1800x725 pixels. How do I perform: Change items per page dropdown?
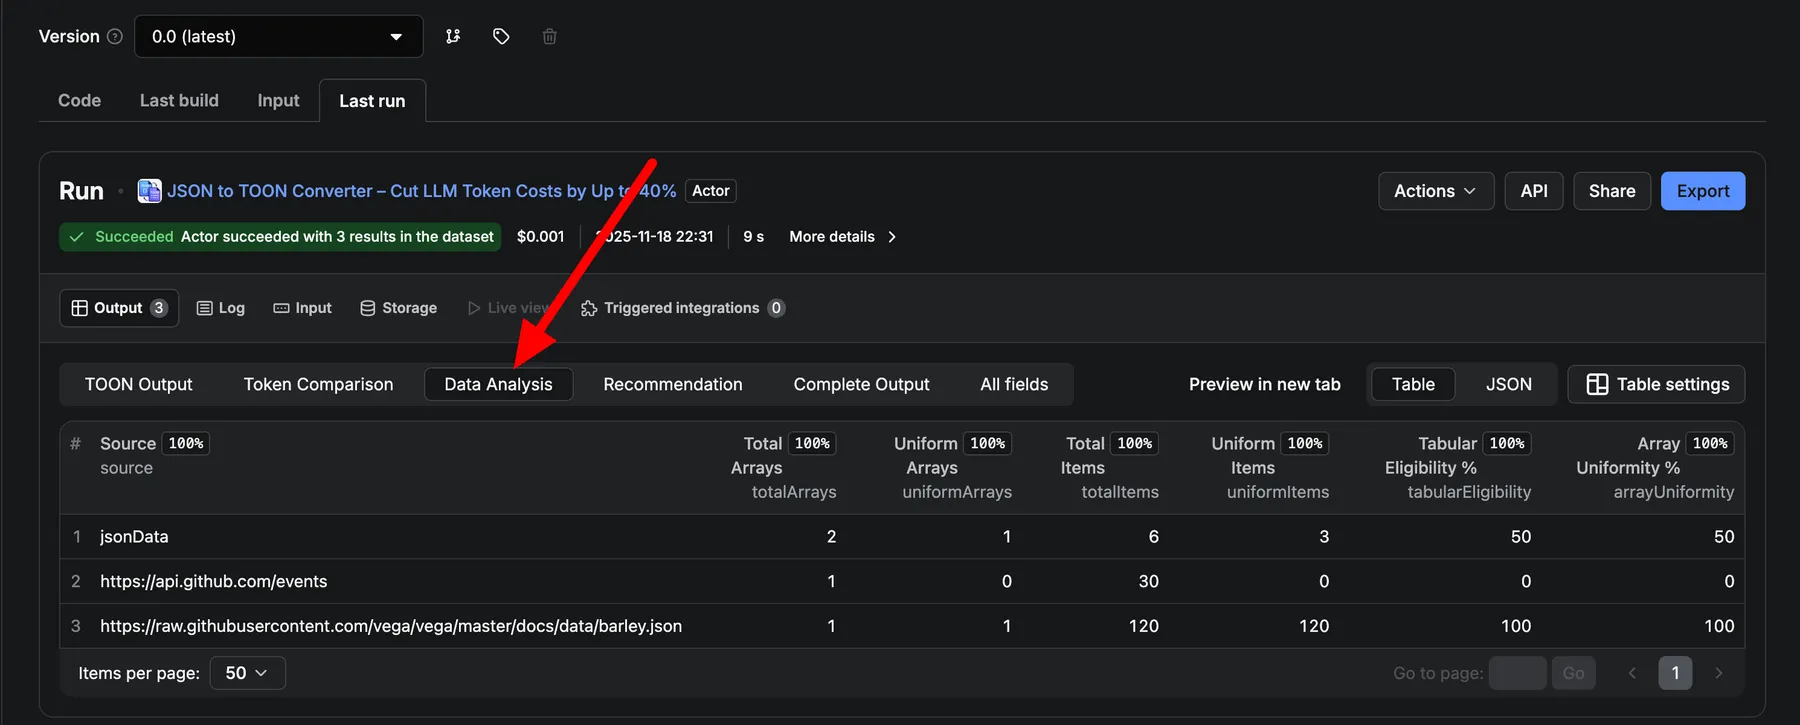pyautogui.click(x=246, y=673)
